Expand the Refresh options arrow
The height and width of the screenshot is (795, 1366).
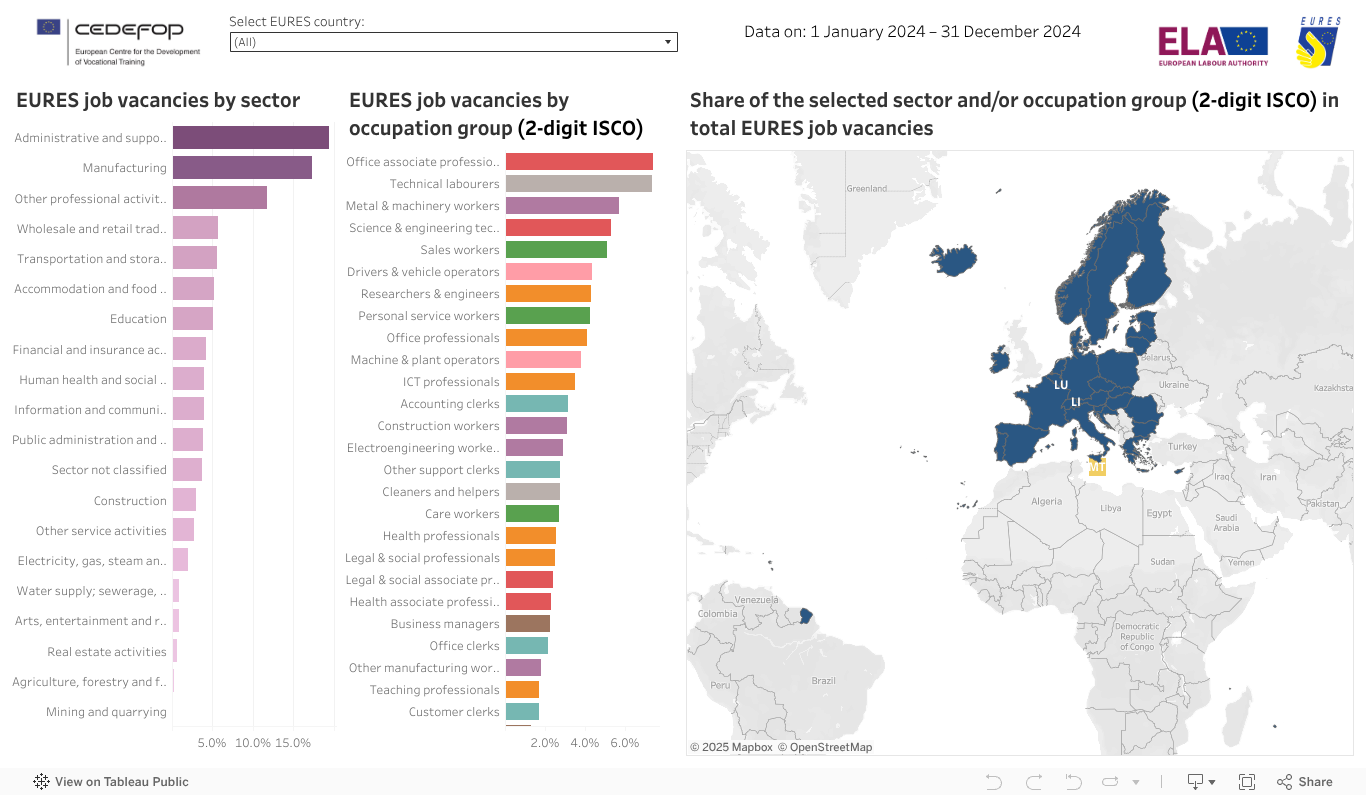(x=1135, y=782)
